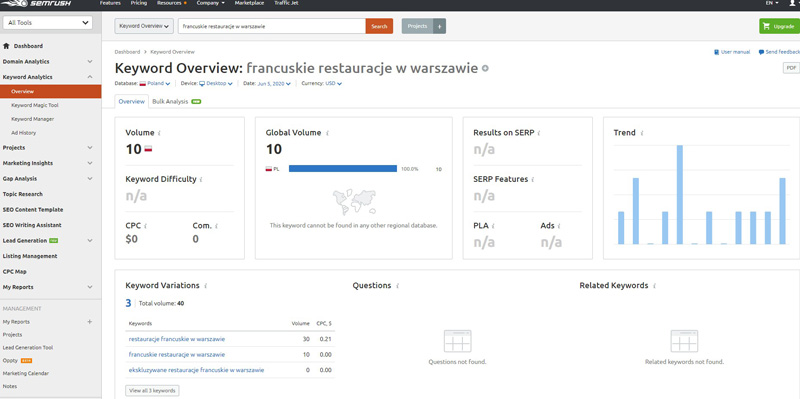800x399 pixels.
Task: Open the Features menu
Action: pyautogui.click(x=110, y=3)
